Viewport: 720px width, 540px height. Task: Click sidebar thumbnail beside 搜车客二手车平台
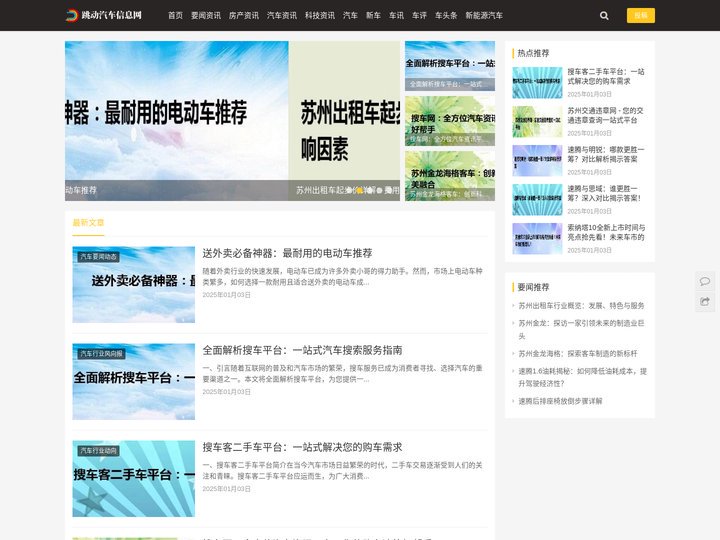[537, 83]
